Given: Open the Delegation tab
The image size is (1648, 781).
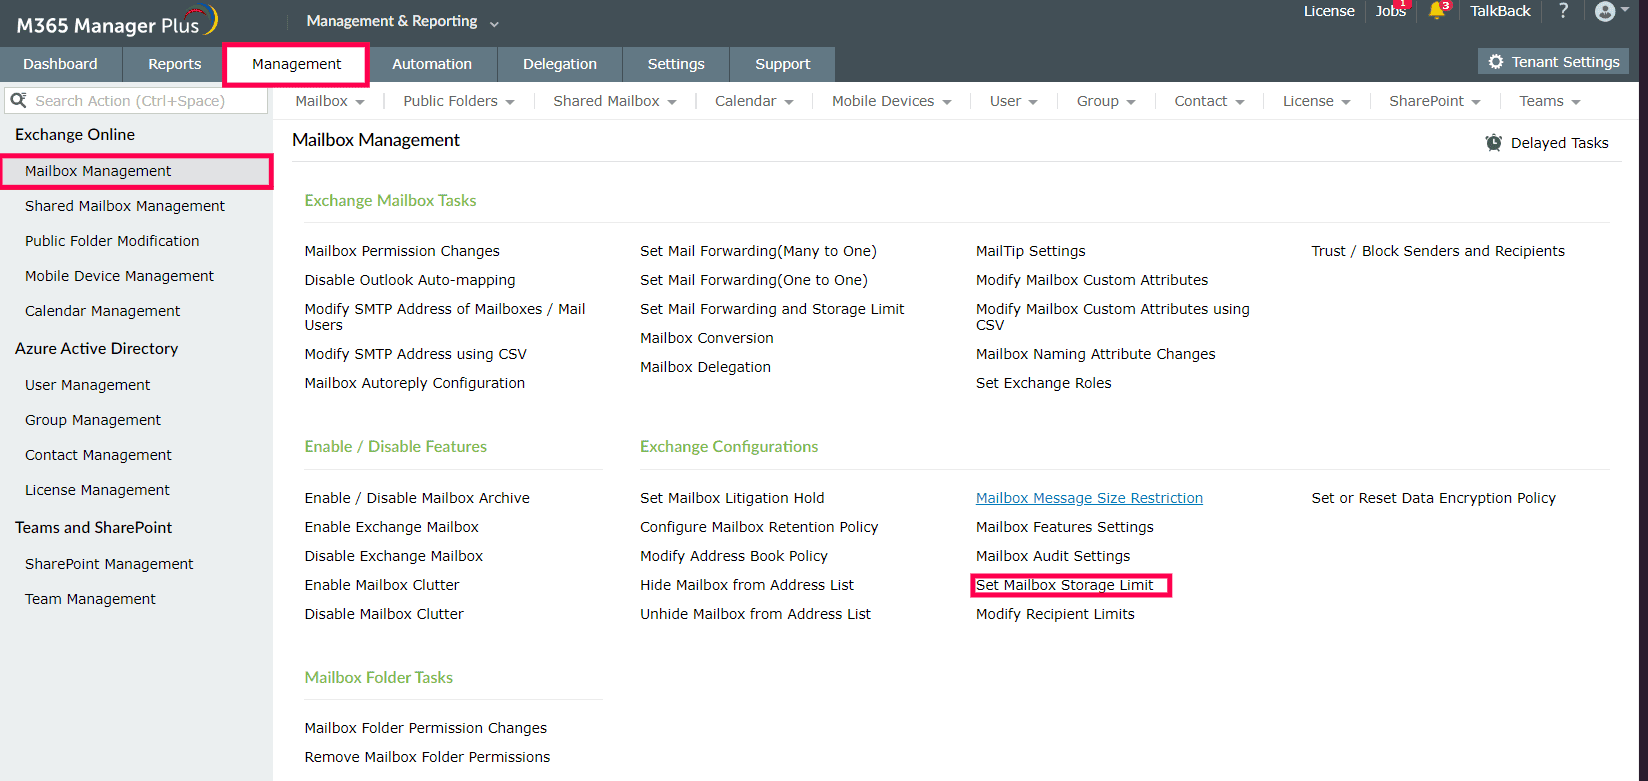Looking at the screenshot, I should coord(560,64).
